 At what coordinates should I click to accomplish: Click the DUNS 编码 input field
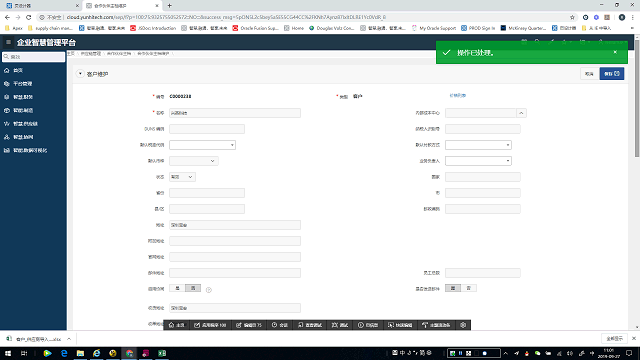coord(207,129)
